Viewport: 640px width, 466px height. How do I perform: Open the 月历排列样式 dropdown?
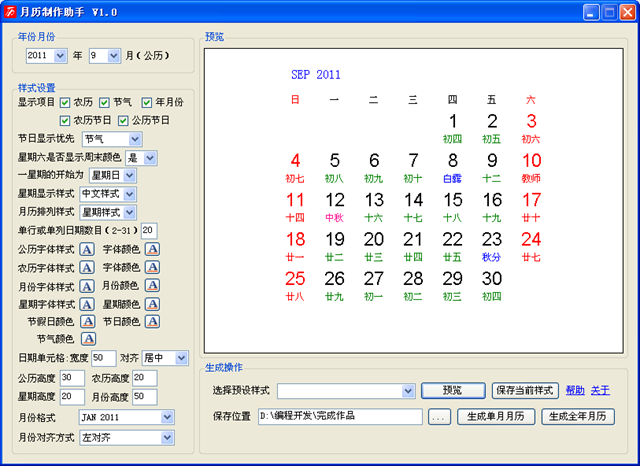108,212
